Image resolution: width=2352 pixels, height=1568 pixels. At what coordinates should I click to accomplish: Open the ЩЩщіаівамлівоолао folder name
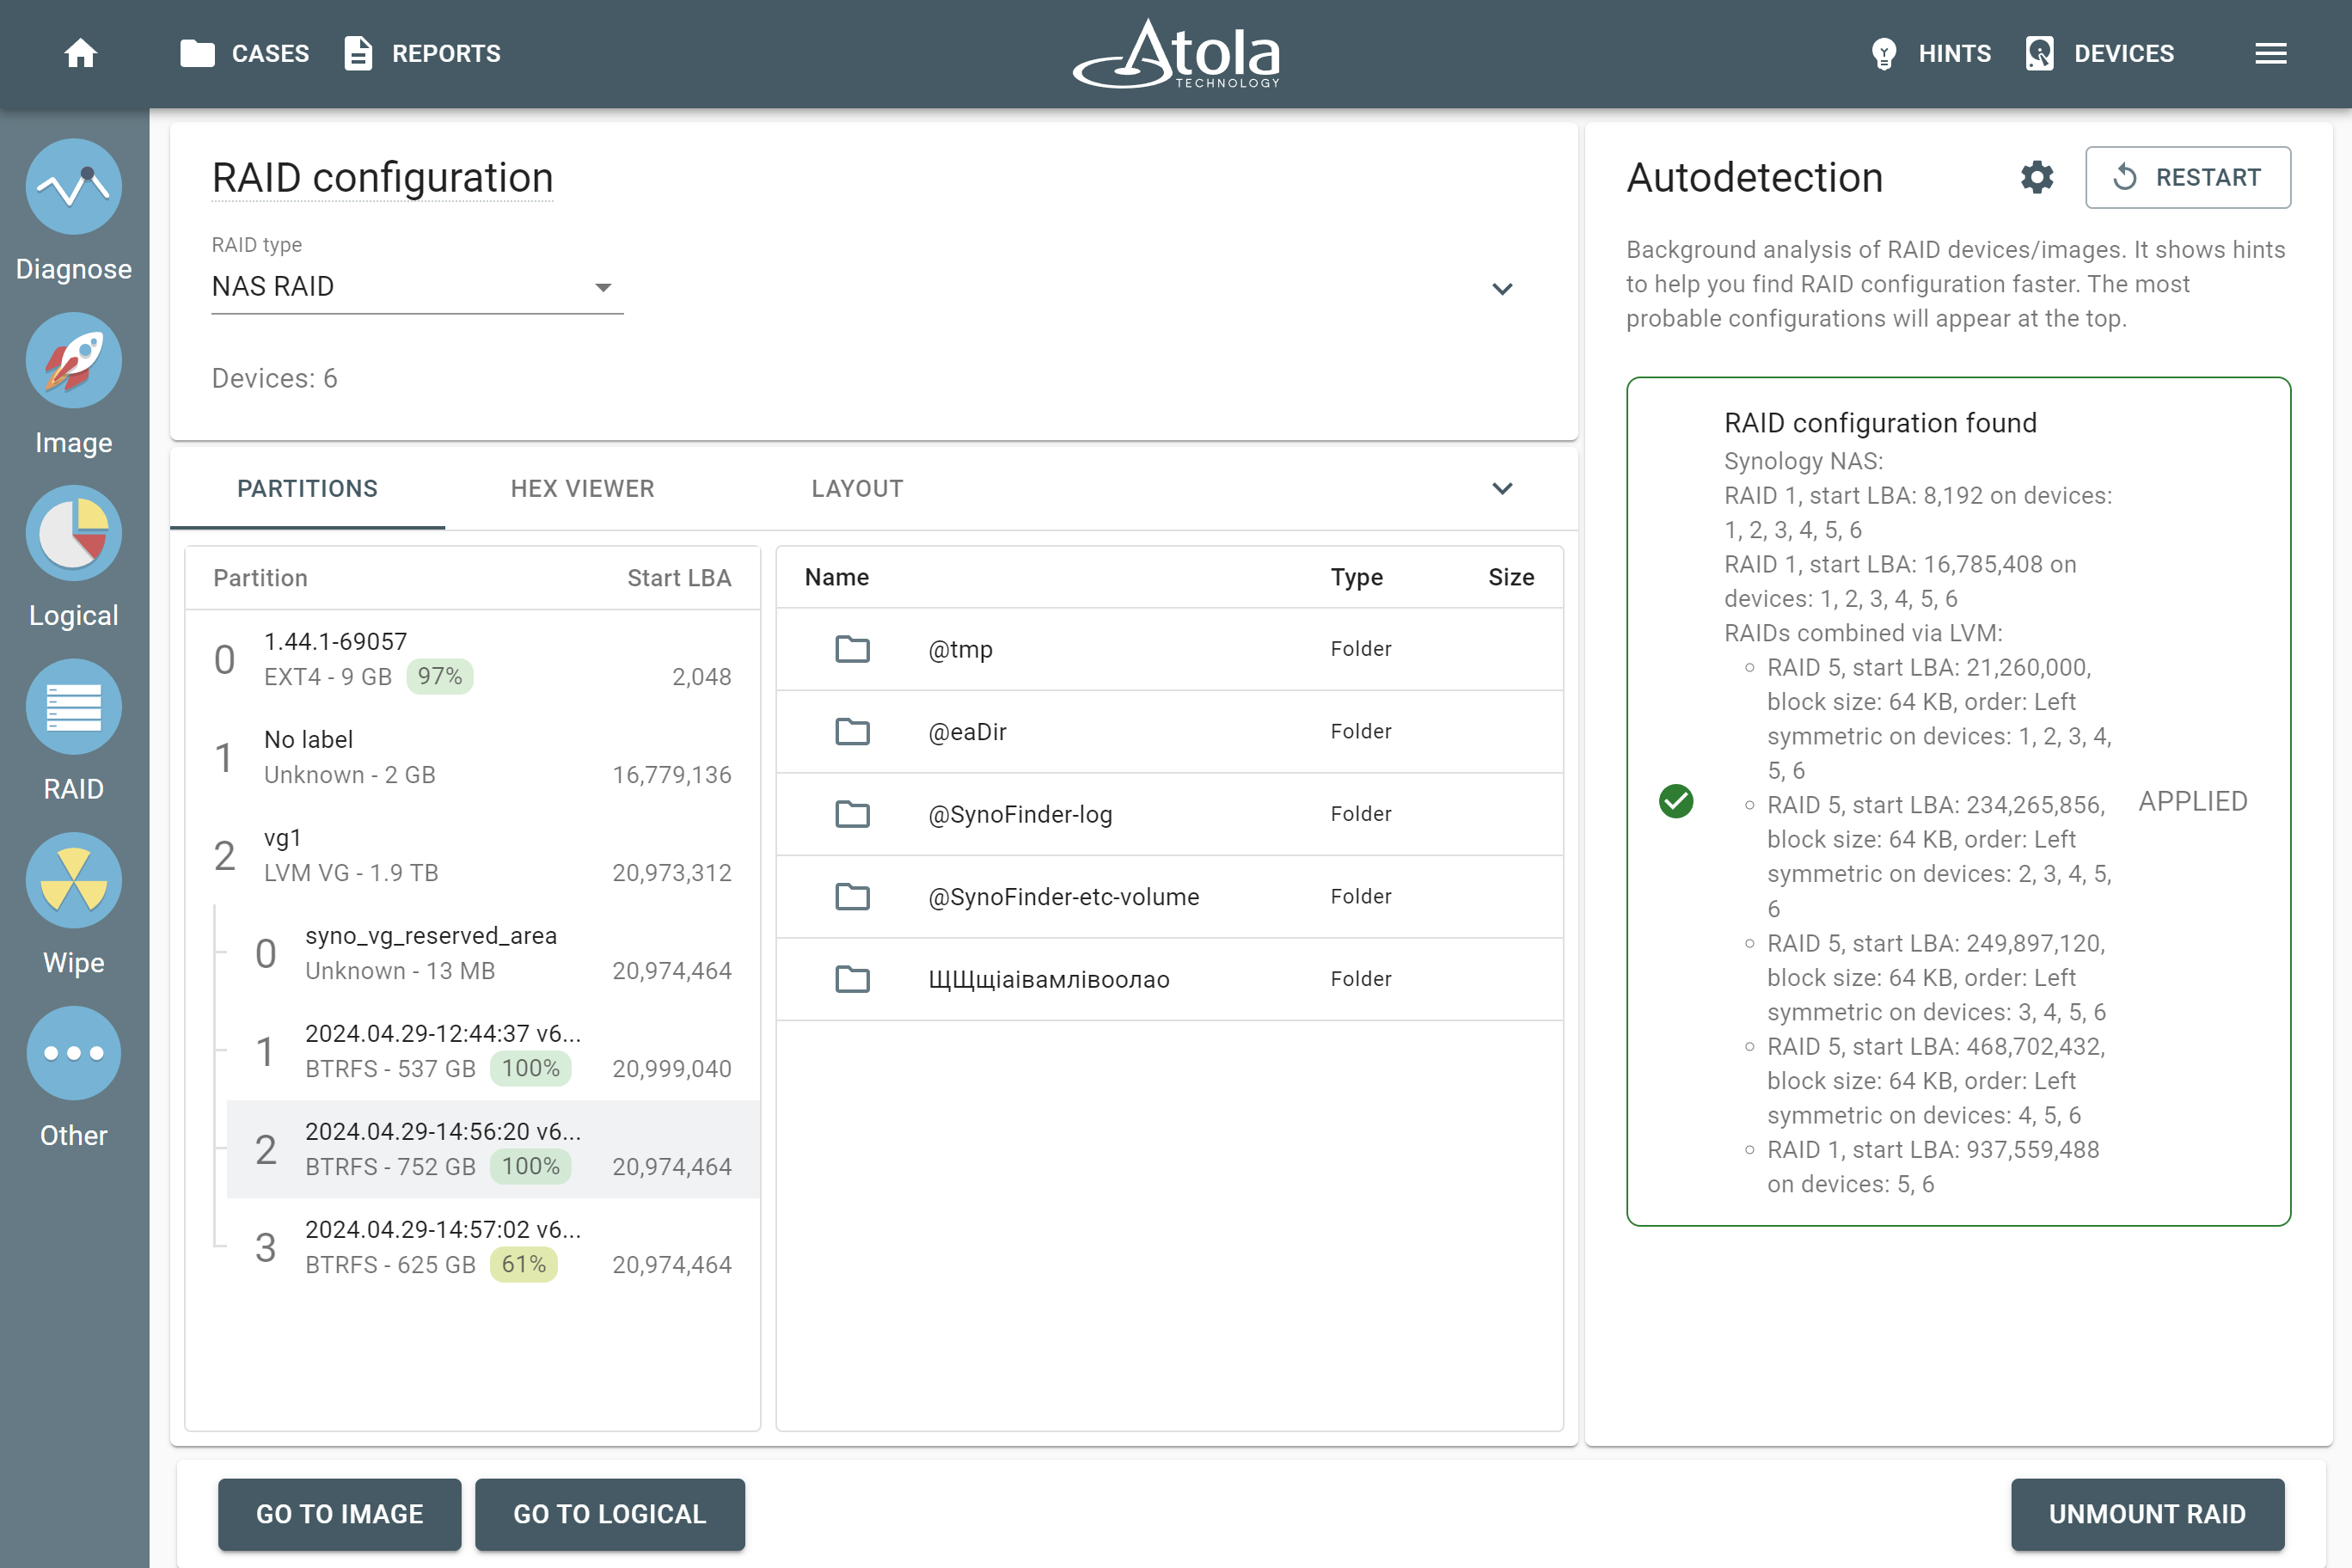1049,979
